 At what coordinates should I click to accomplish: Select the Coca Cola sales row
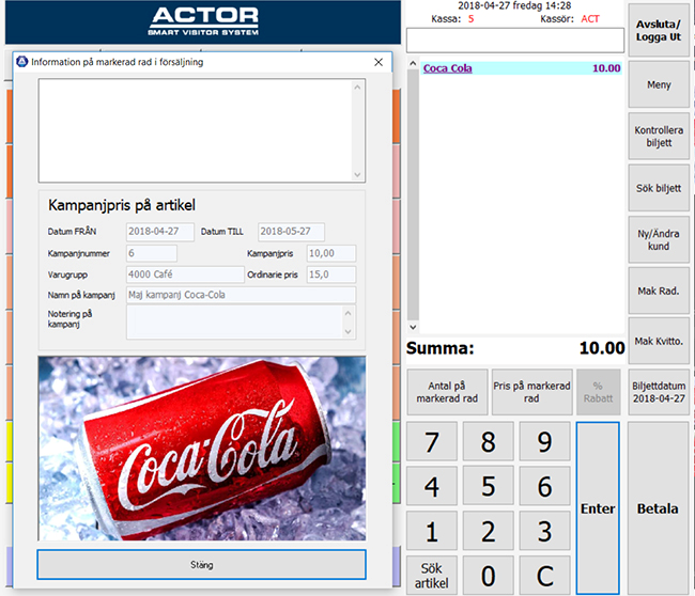[521, 68]
